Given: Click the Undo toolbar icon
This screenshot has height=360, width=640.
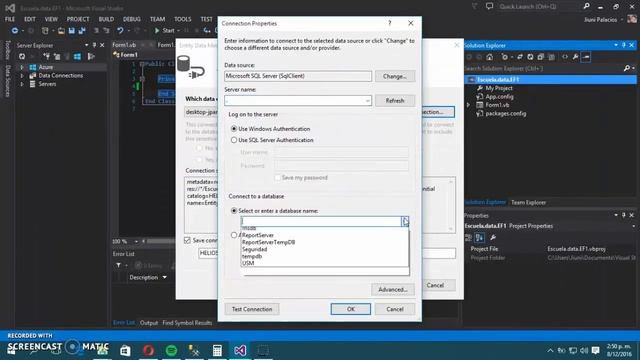Looking at the screenshot, I should click(x=120, y=31).
